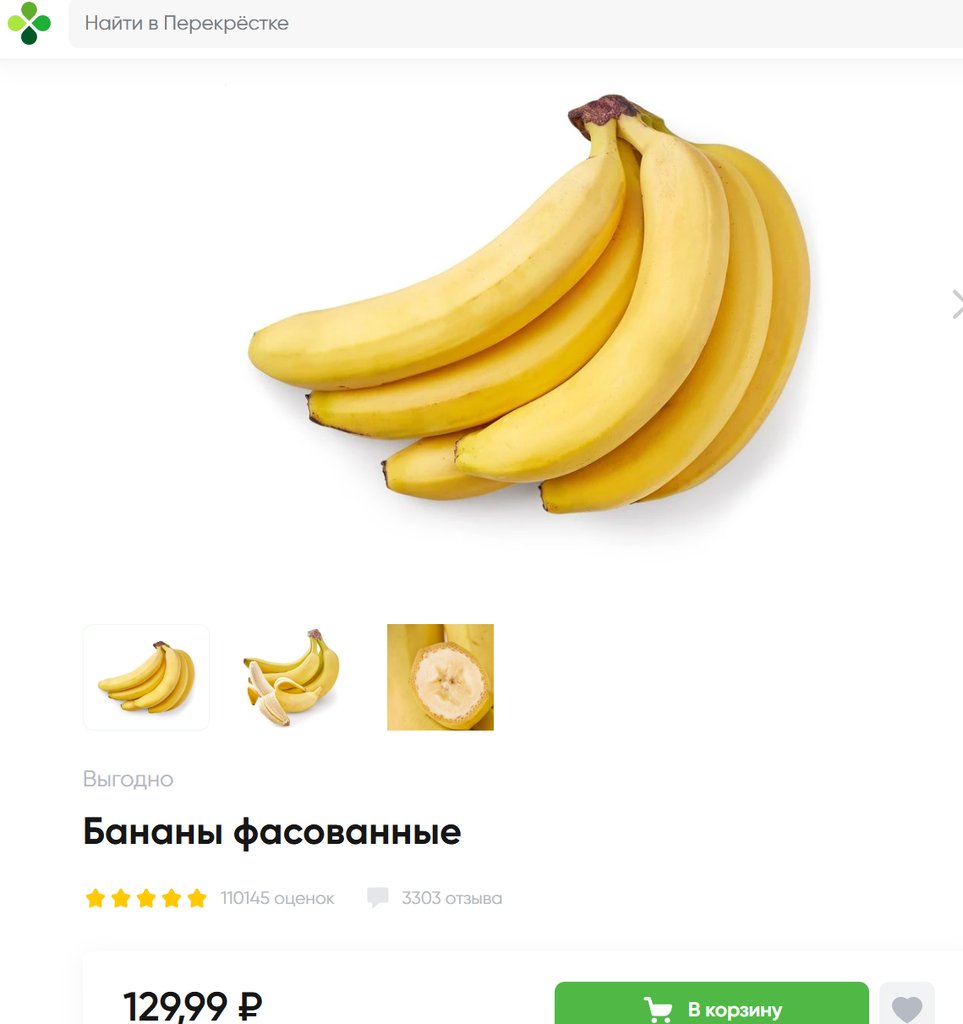Focus the "Найти в Перекрёстке" search field
The image size is (963, 1024).
(516, 24)
